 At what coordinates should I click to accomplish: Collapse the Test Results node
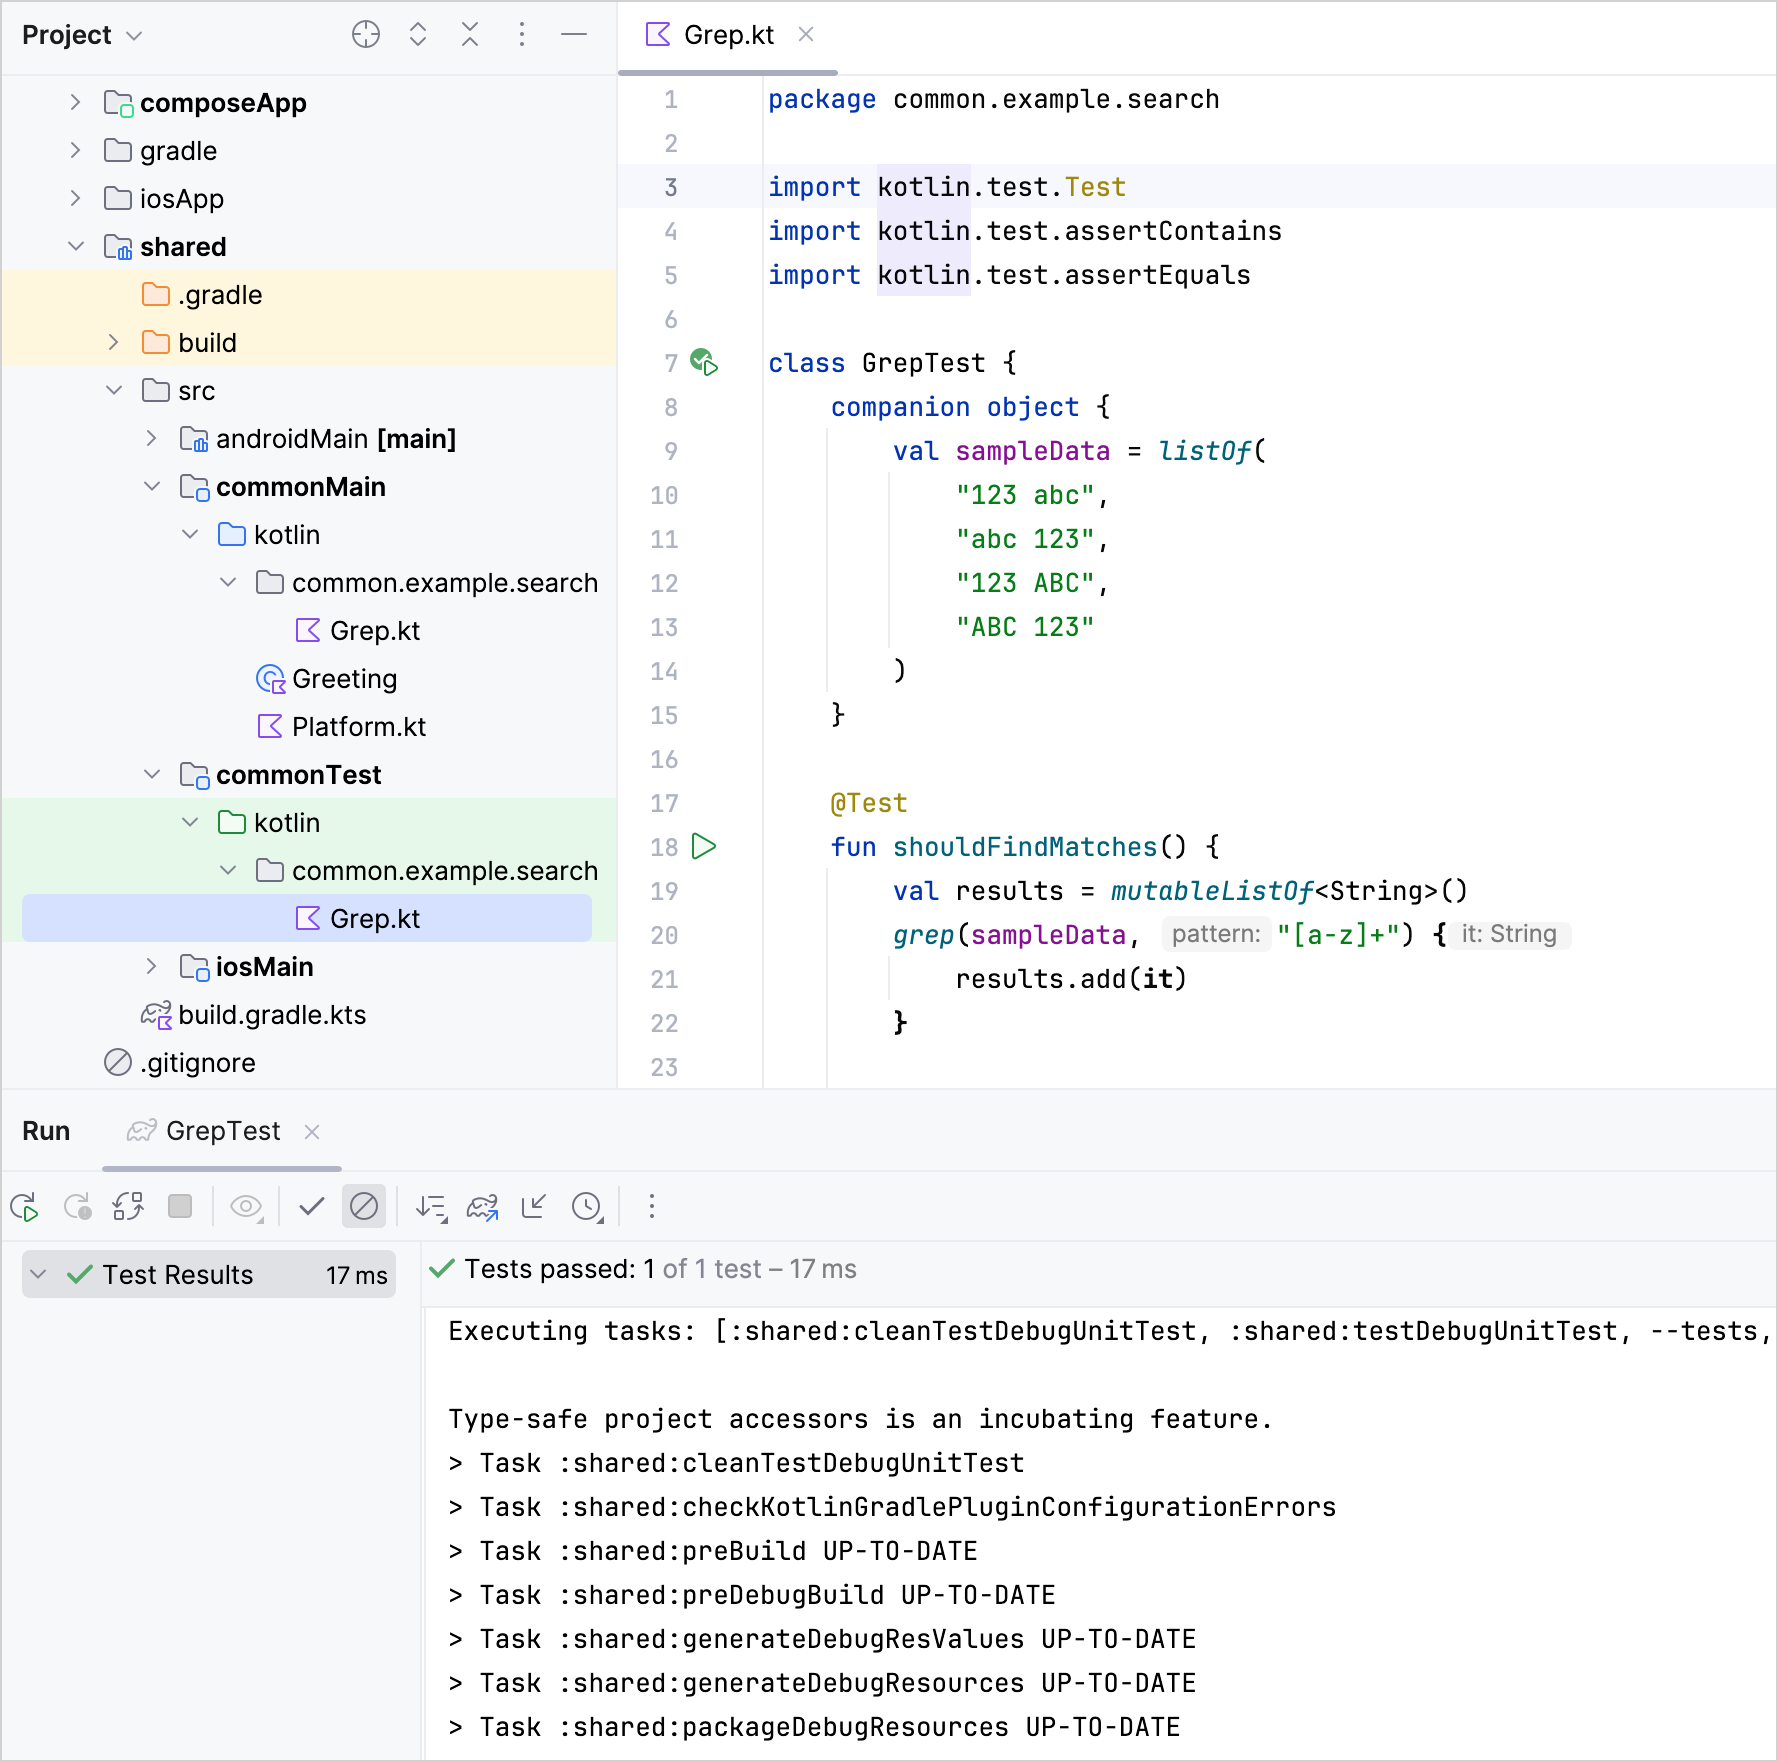pos(38,1274)
